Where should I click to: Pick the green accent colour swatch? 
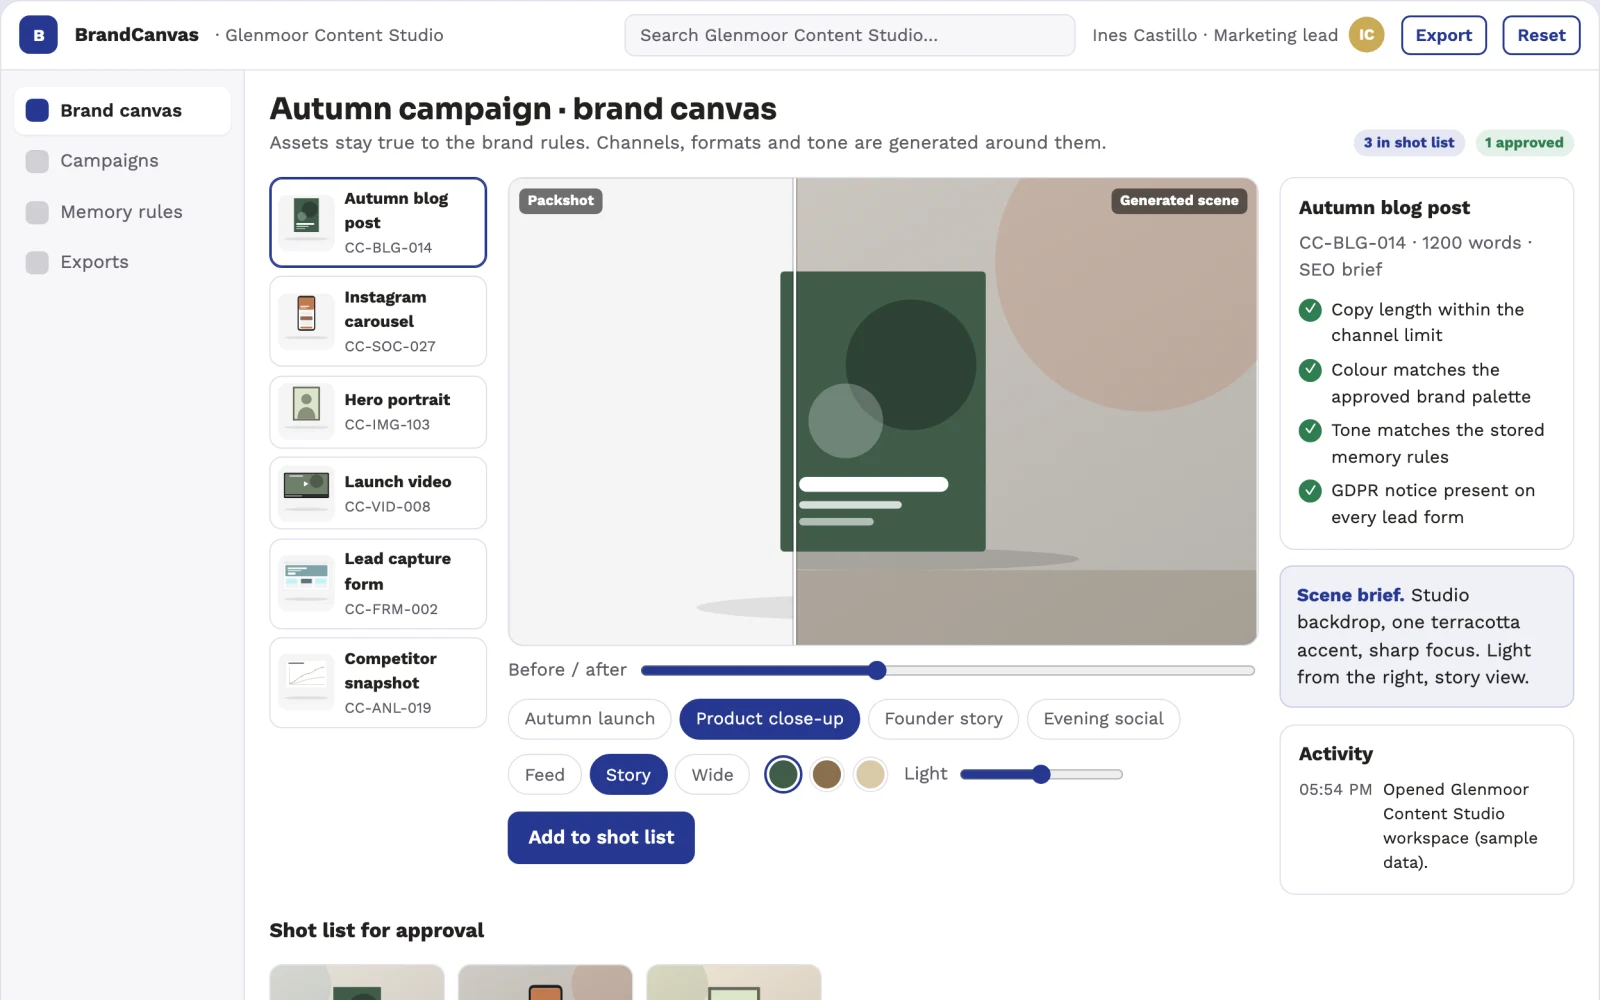coord(783,774)
